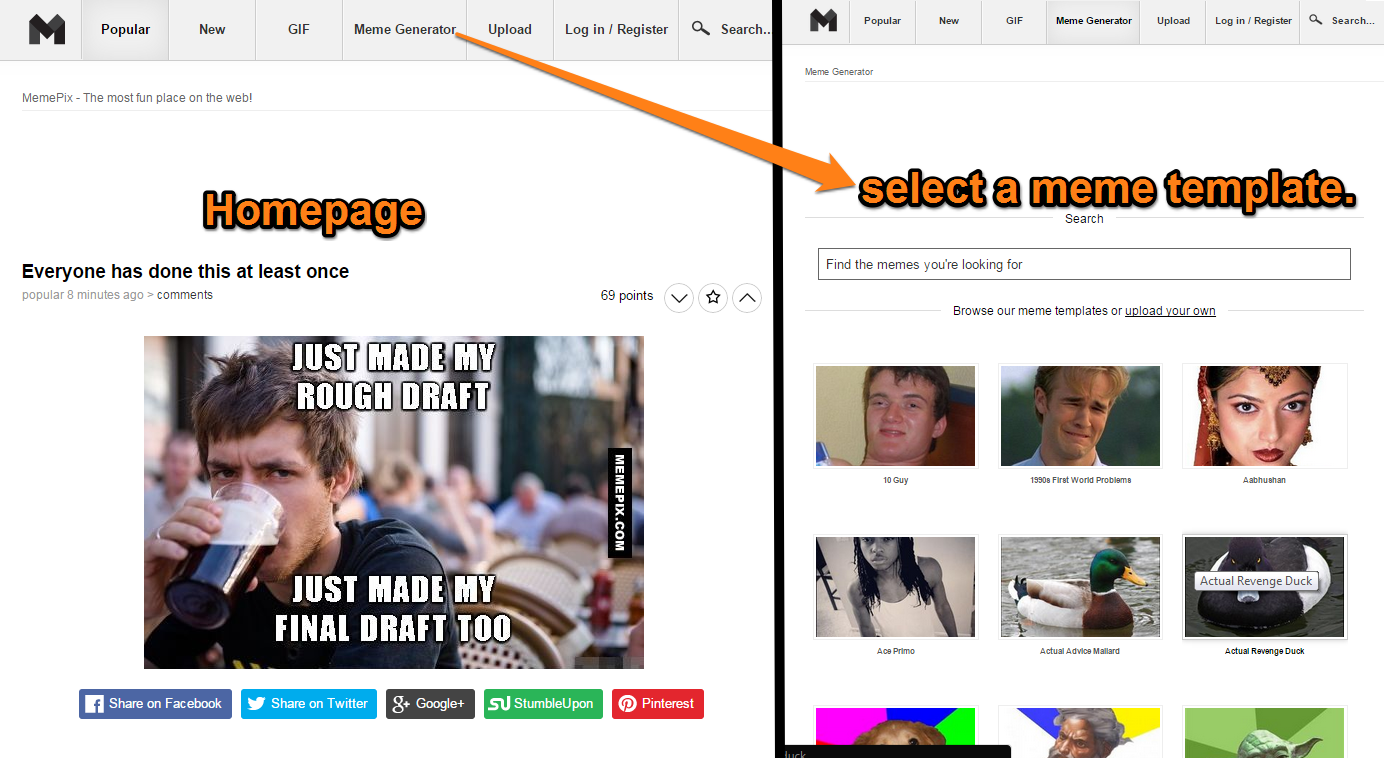Viewport: 1384px width, 758px height.
Task: Click the 'Ace Primo' caption text
Action: (895, 652)
